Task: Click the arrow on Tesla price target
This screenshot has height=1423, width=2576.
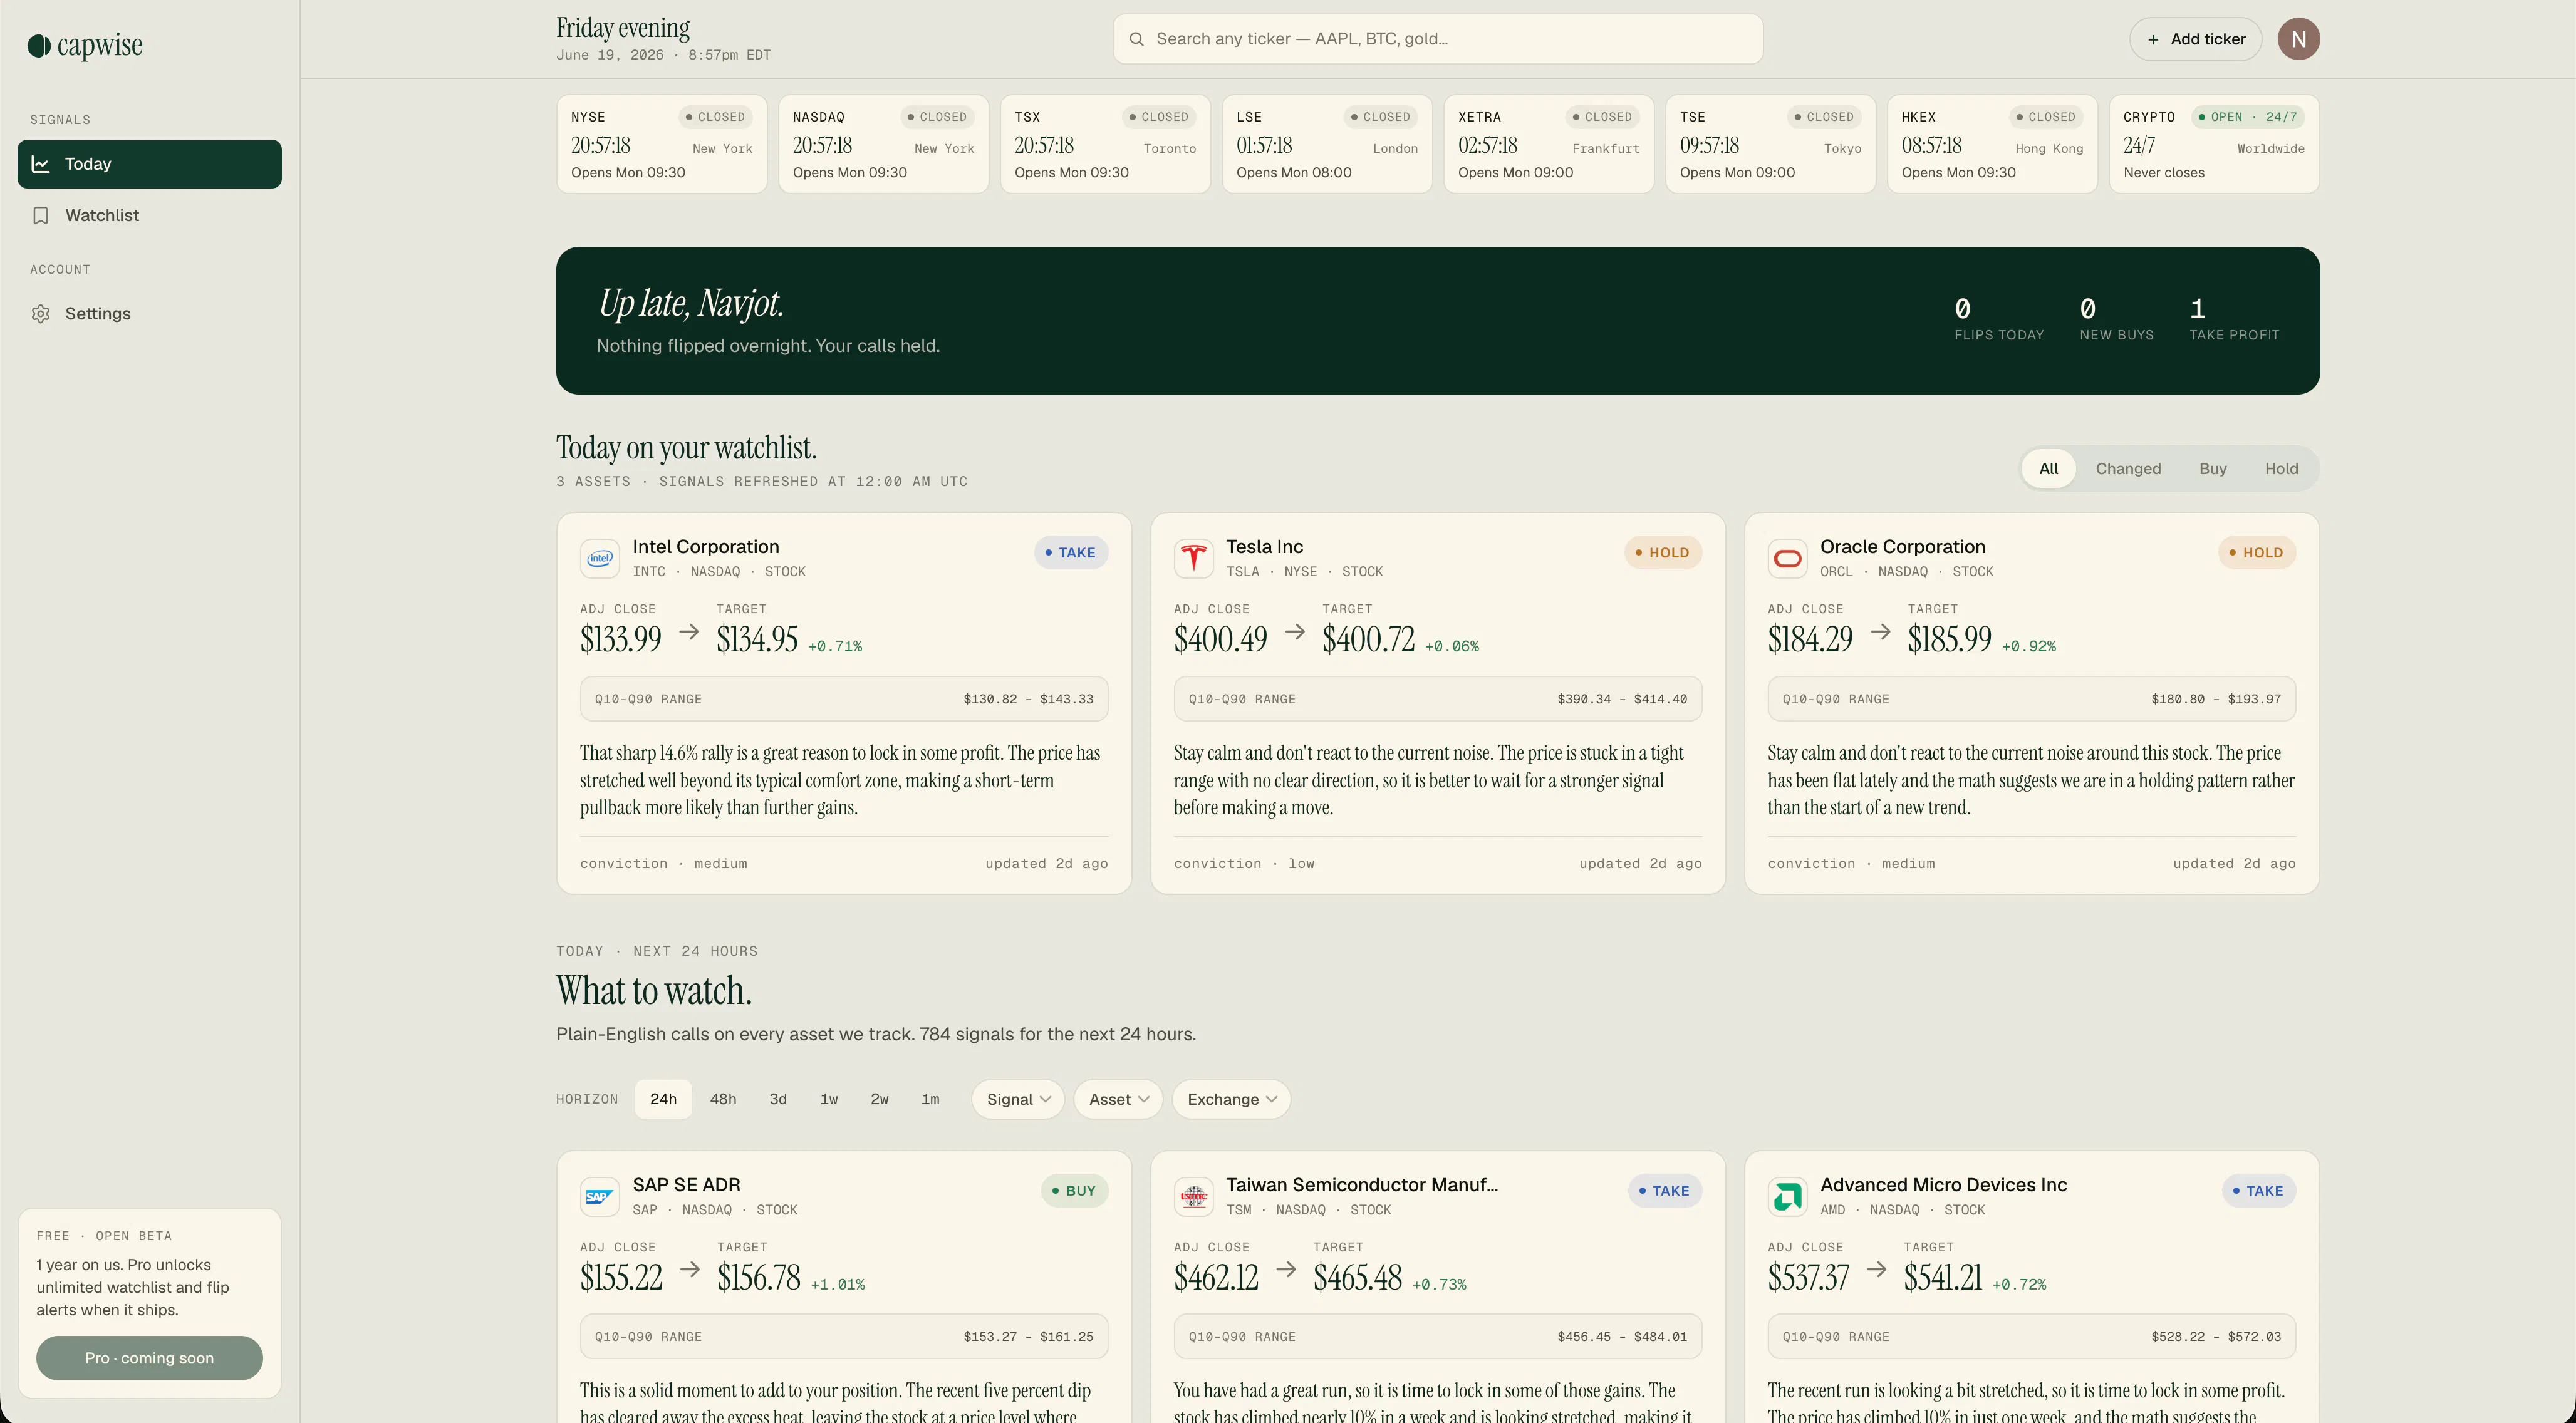Action: click(x=1295, y=632)
